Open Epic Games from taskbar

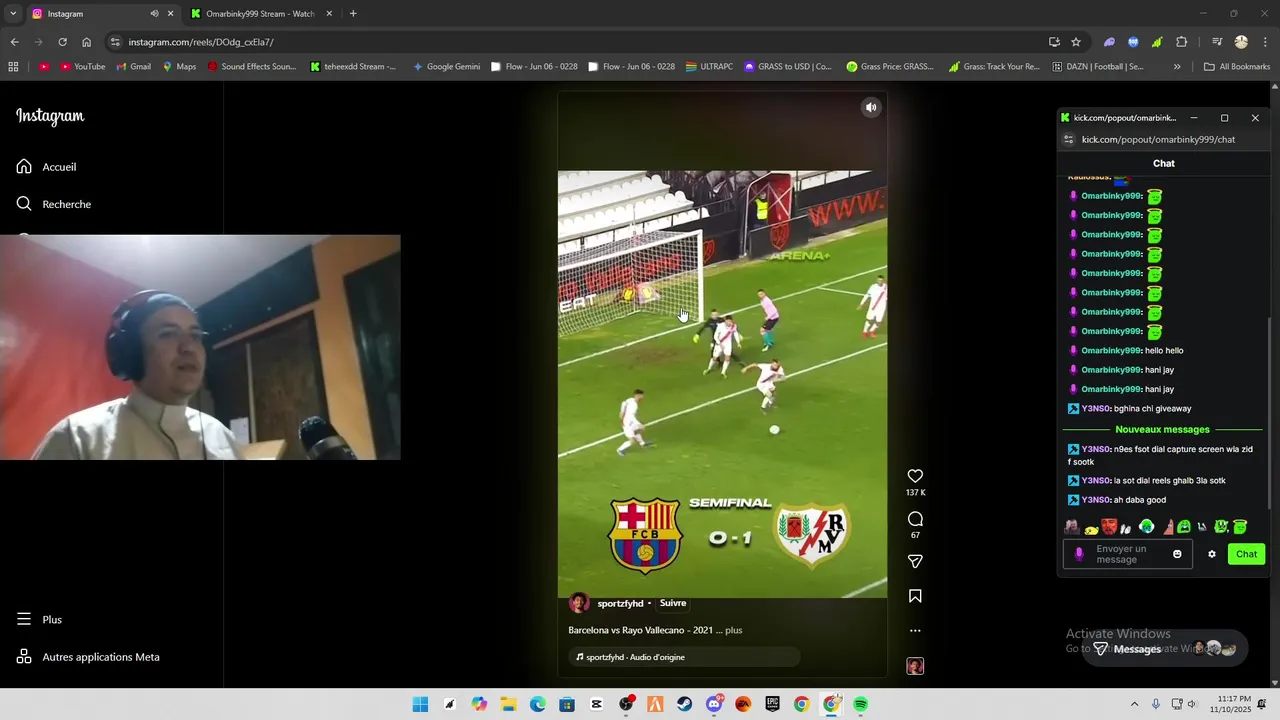(772, 704)
